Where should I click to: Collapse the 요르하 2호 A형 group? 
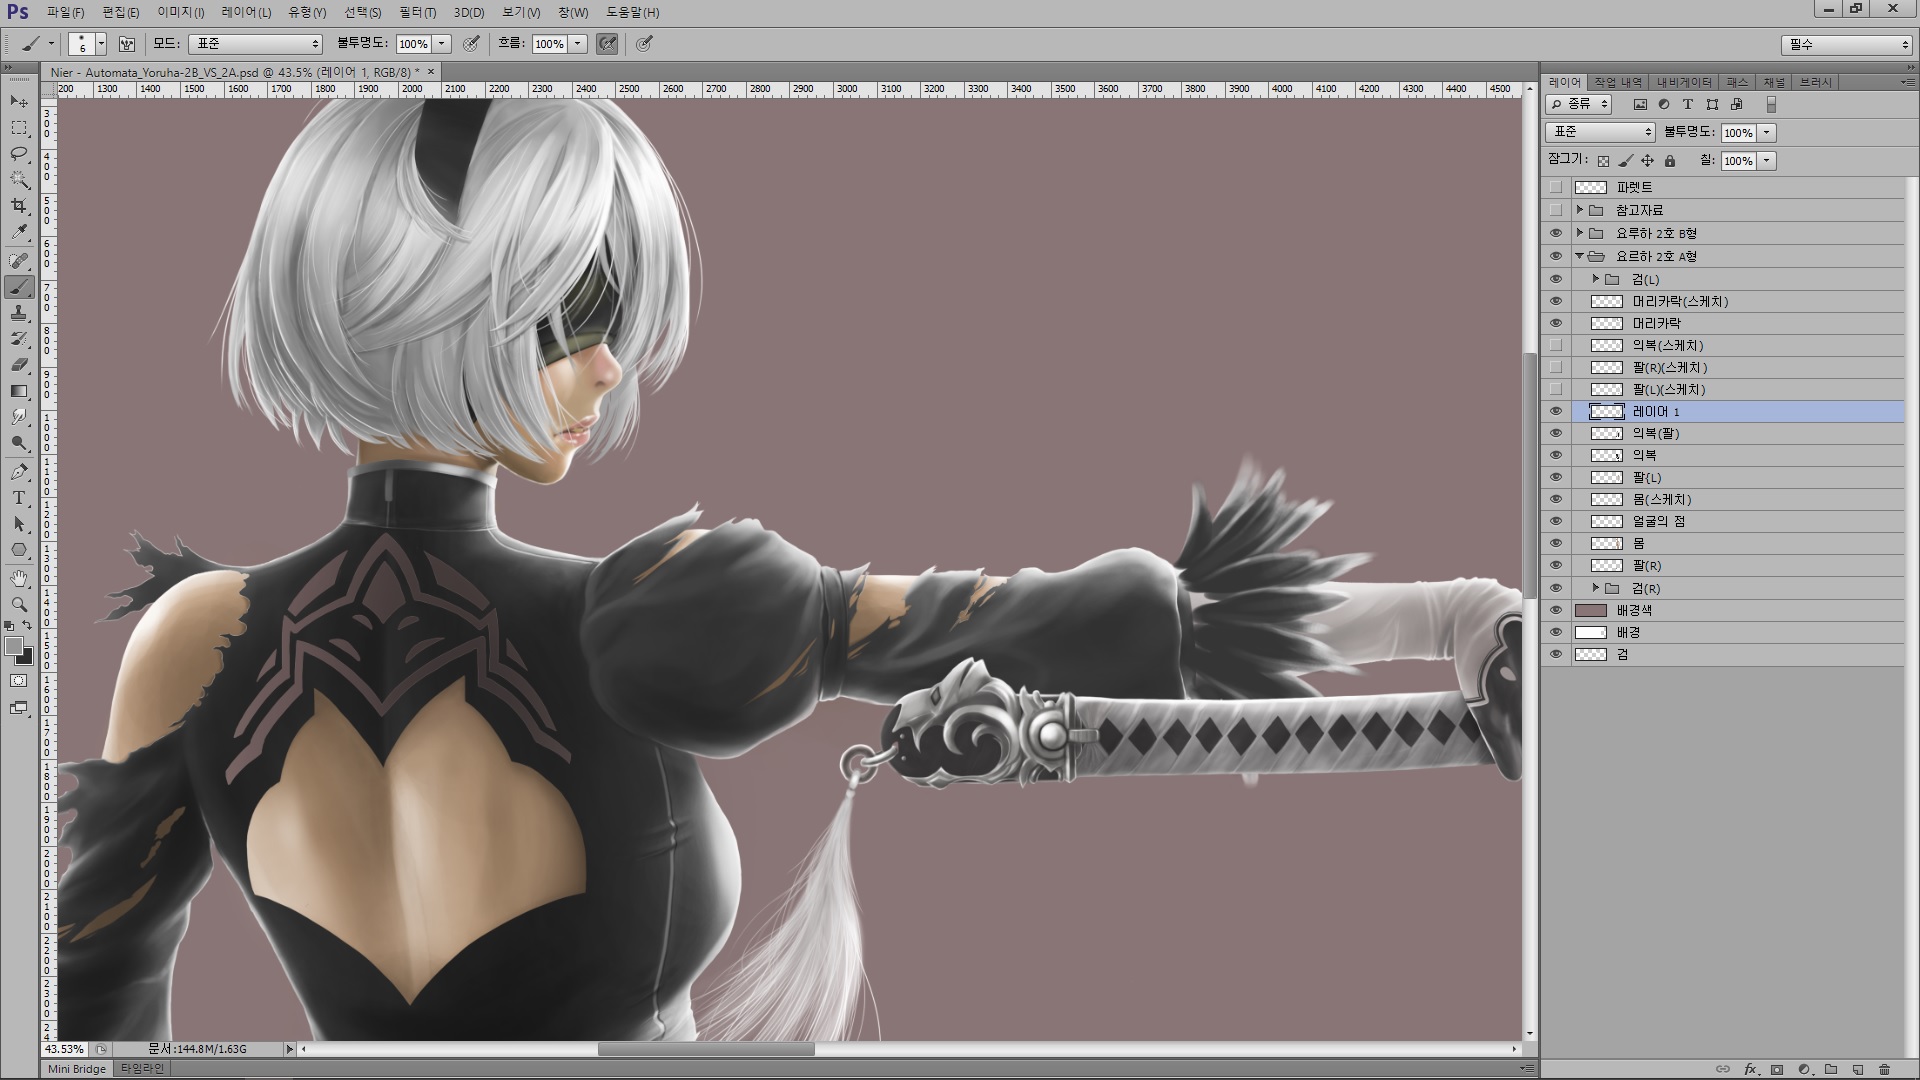(1580, 256)
